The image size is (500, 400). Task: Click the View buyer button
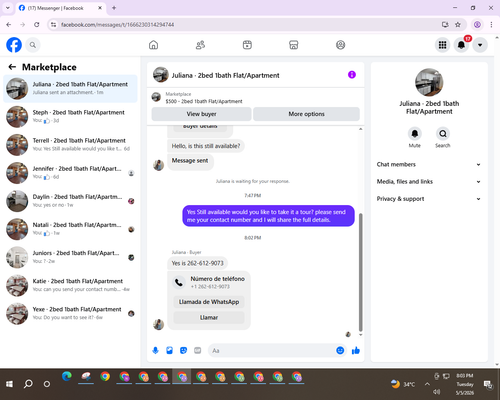[x=201, y=114]
